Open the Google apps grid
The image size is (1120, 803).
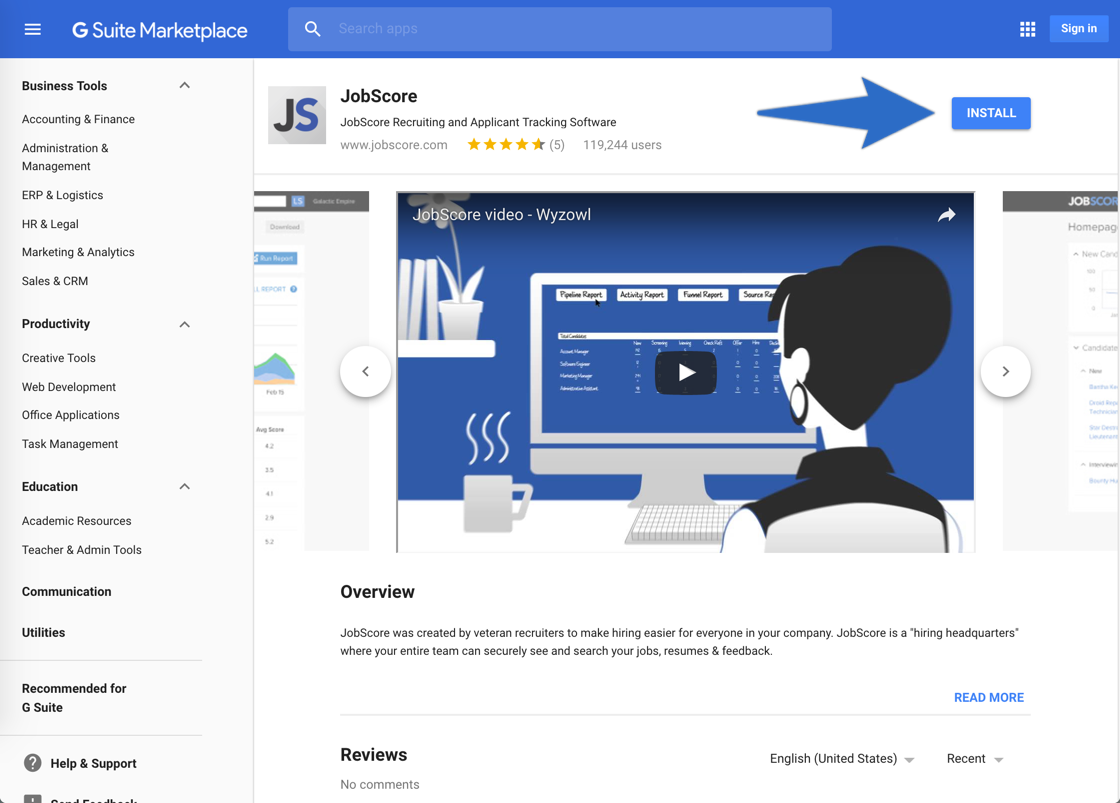click(x=1027, y=29)
